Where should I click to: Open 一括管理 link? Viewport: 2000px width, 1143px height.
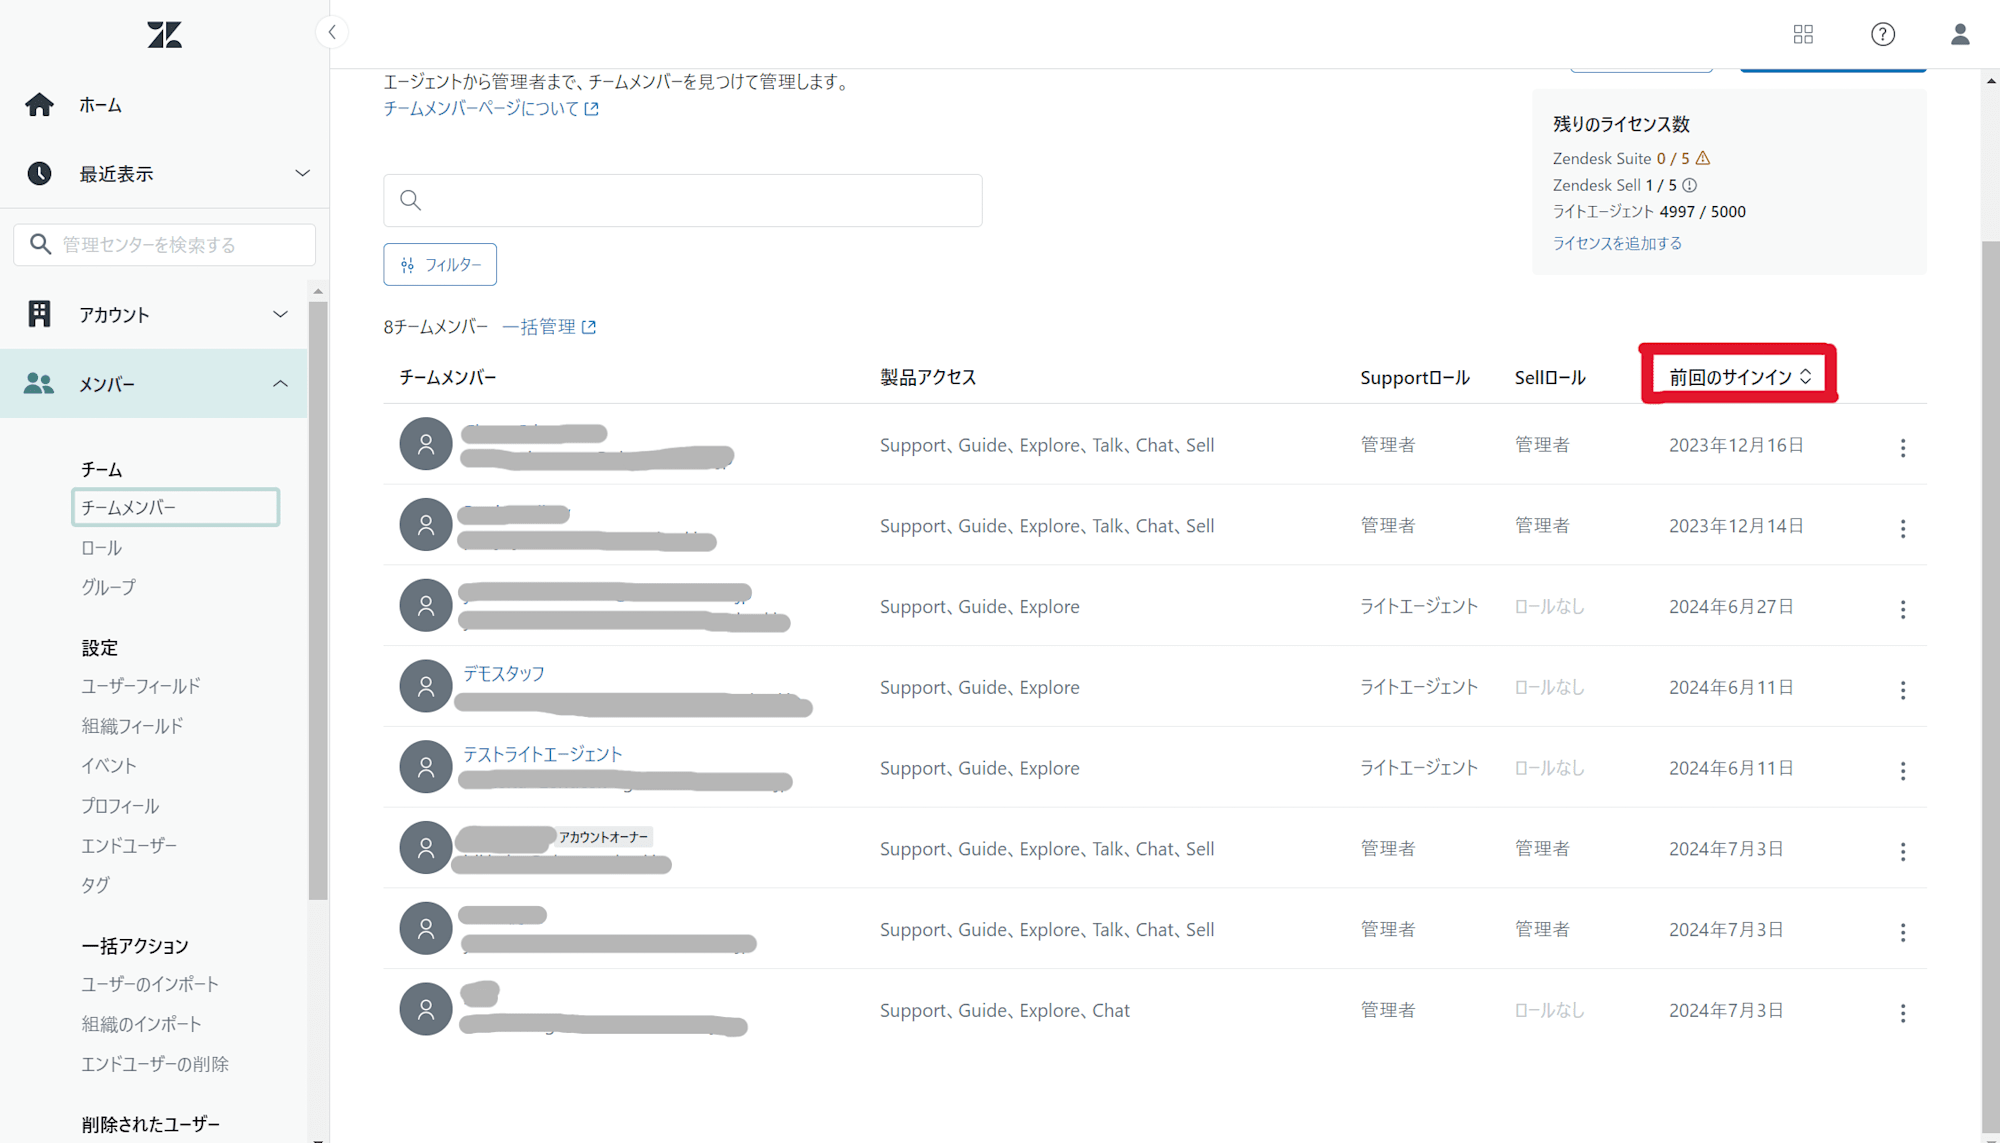click(x=549, y=327)
